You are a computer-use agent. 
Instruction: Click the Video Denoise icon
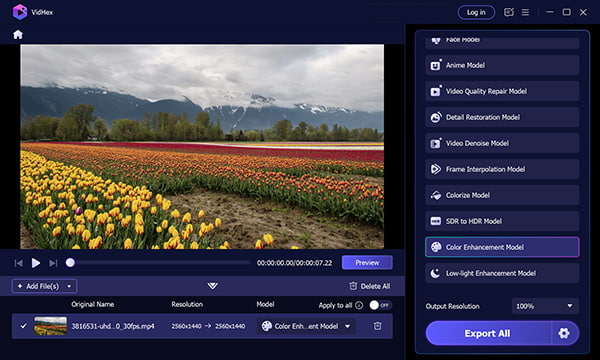click(x=435, y=143)
